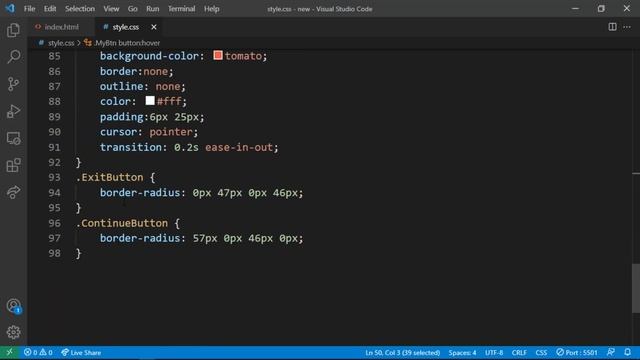Click the CSS language mode selector
This screenshot has width=640, height=360.
pyautogui.click(x=541, y=352)
